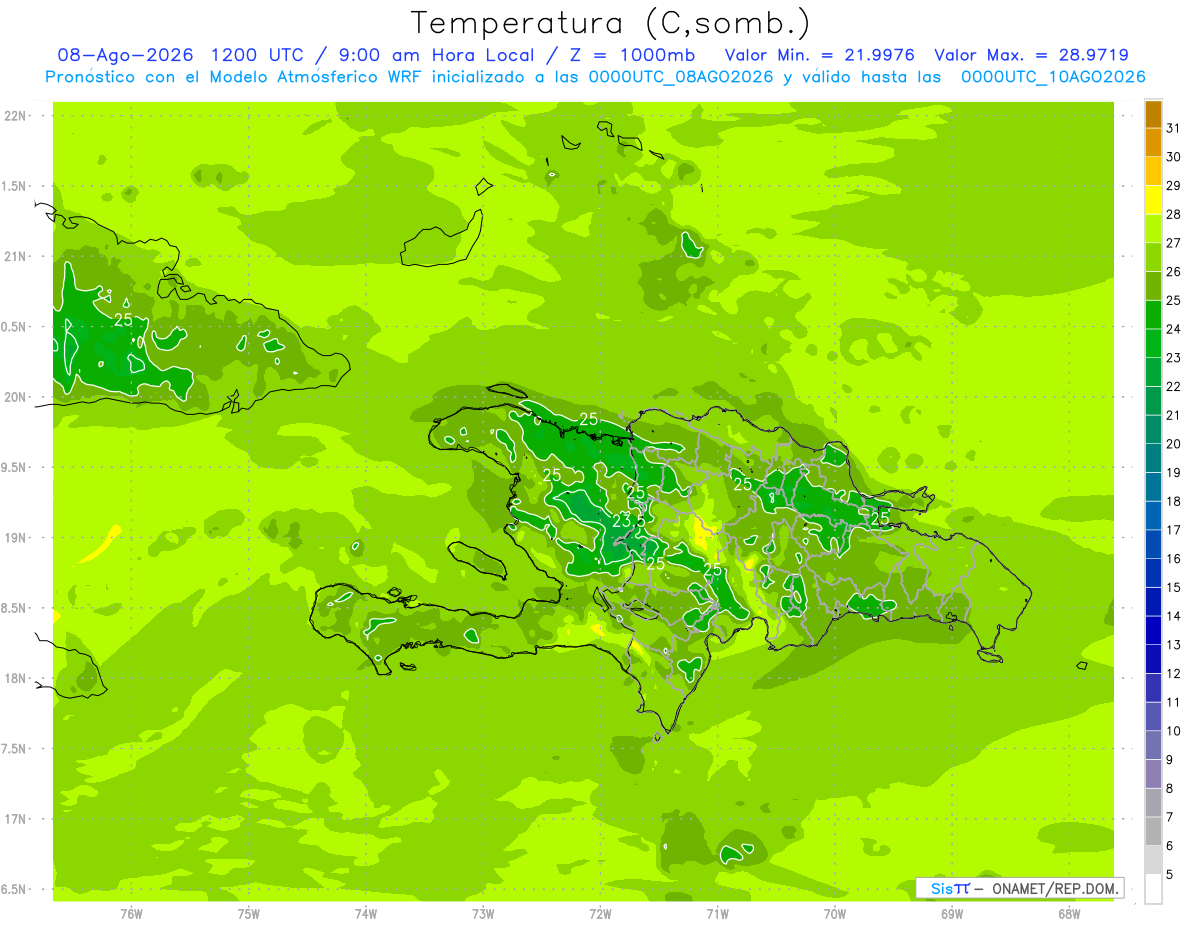Click the '70W' longitude axis label

[835, 914]
